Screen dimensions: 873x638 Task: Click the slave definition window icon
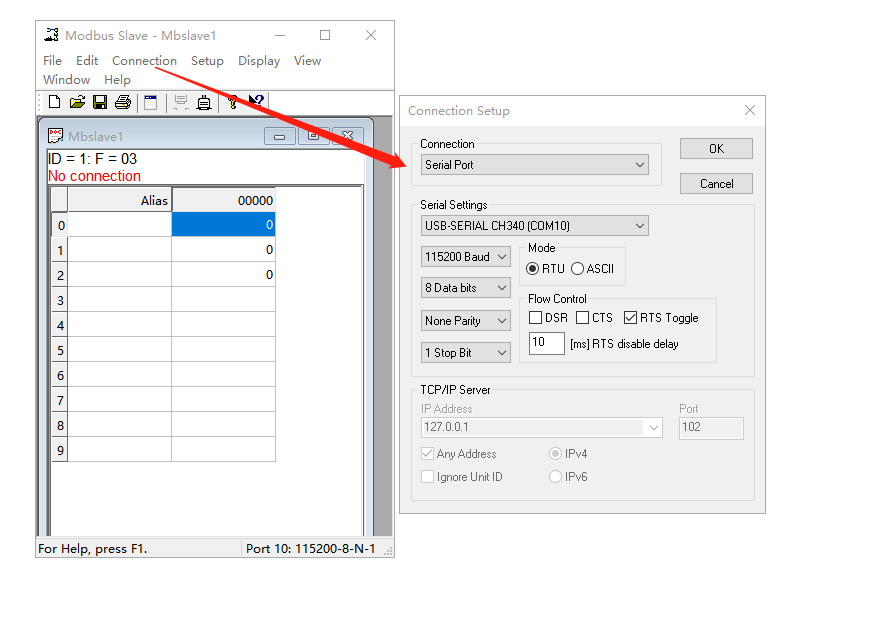click(150, 102)
